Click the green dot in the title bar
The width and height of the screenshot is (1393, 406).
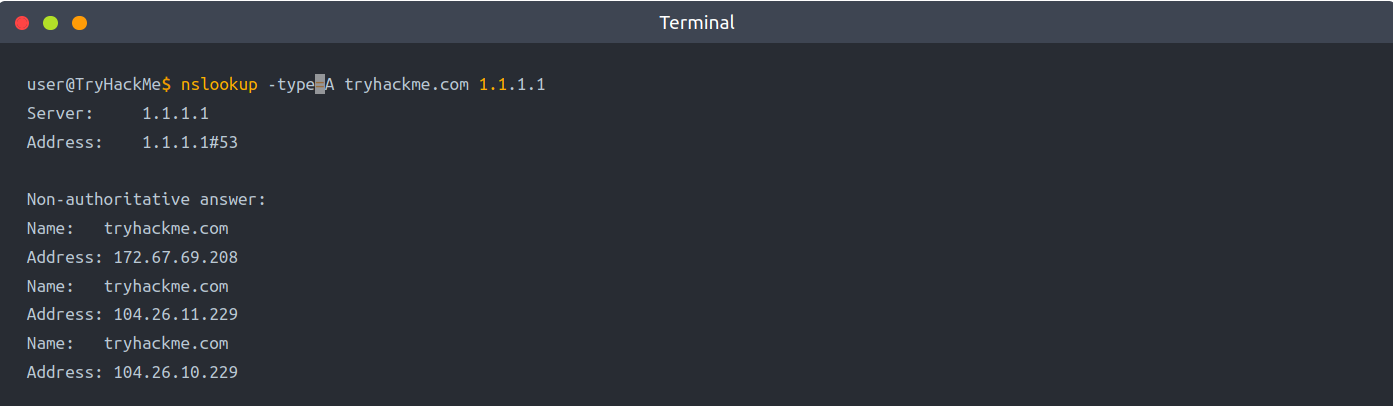51,22
